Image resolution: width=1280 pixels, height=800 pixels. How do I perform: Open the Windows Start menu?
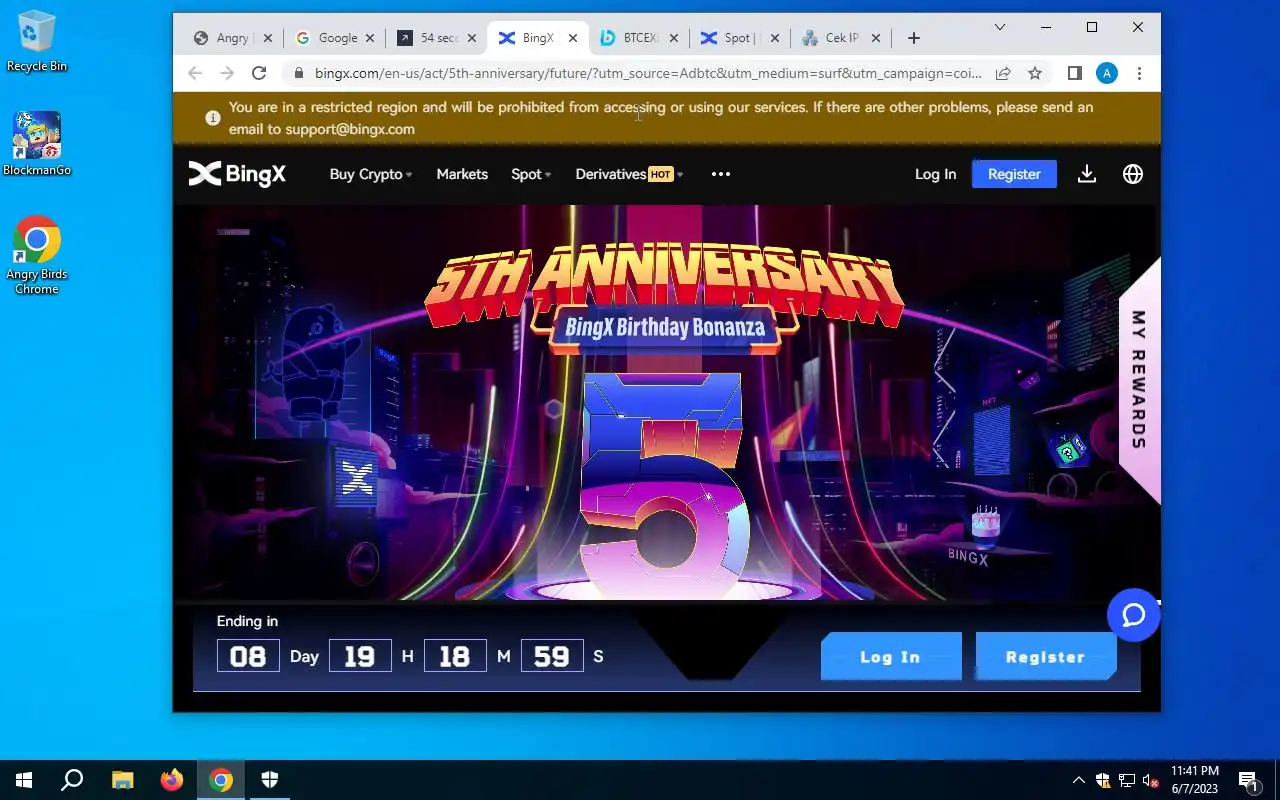tap(24, 780)
